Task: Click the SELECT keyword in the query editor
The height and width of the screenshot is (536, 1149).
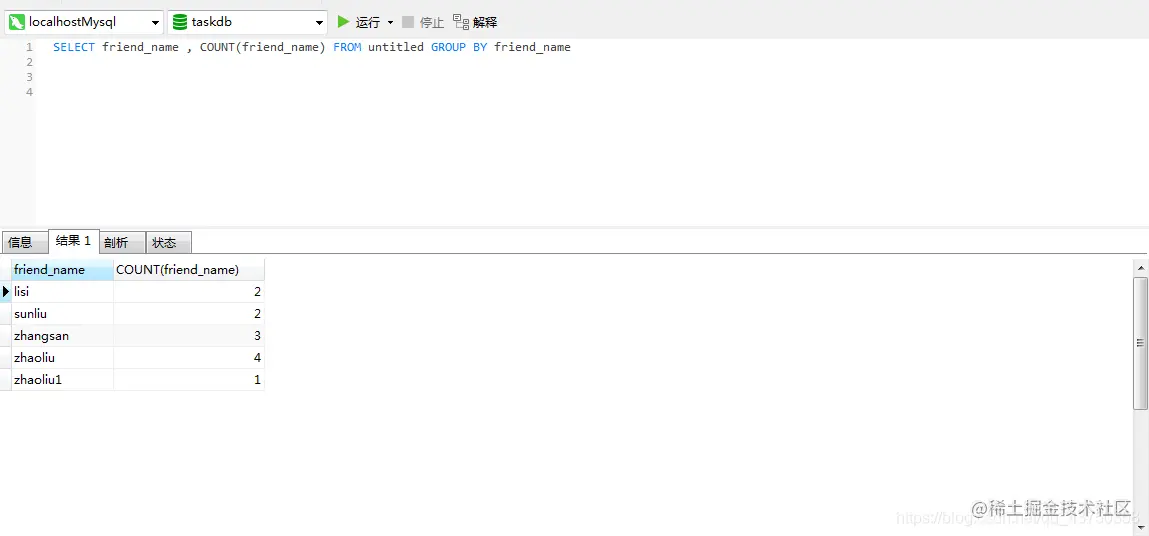Action: point(74,47)
